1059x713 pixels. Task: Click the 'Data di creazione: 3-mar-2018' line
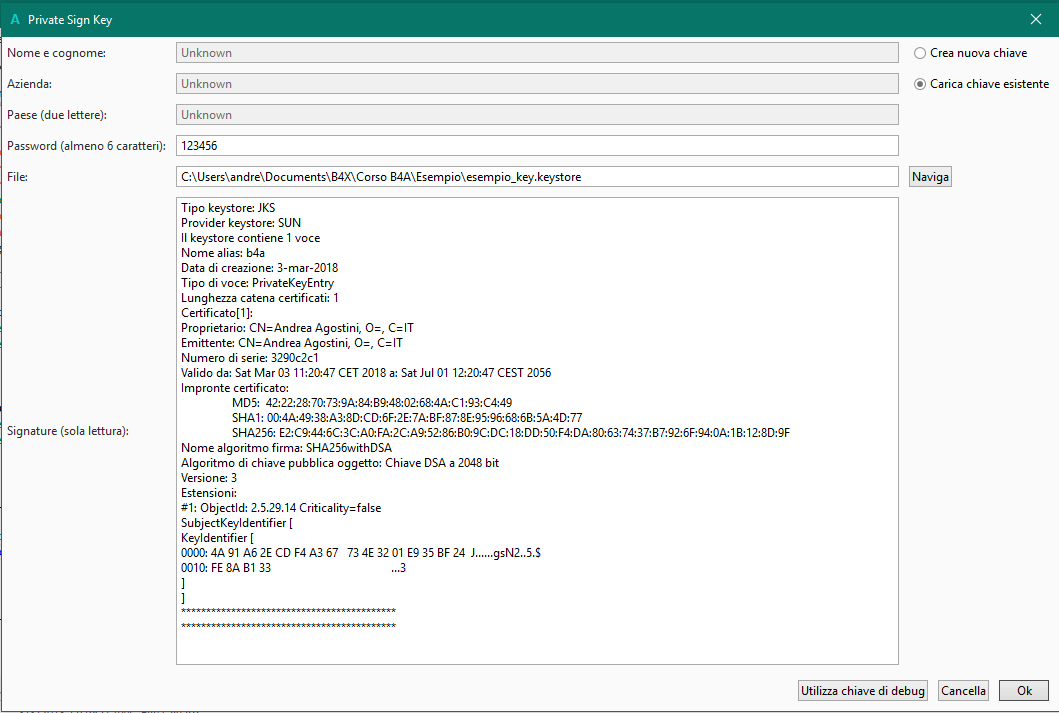pos(259,268)
